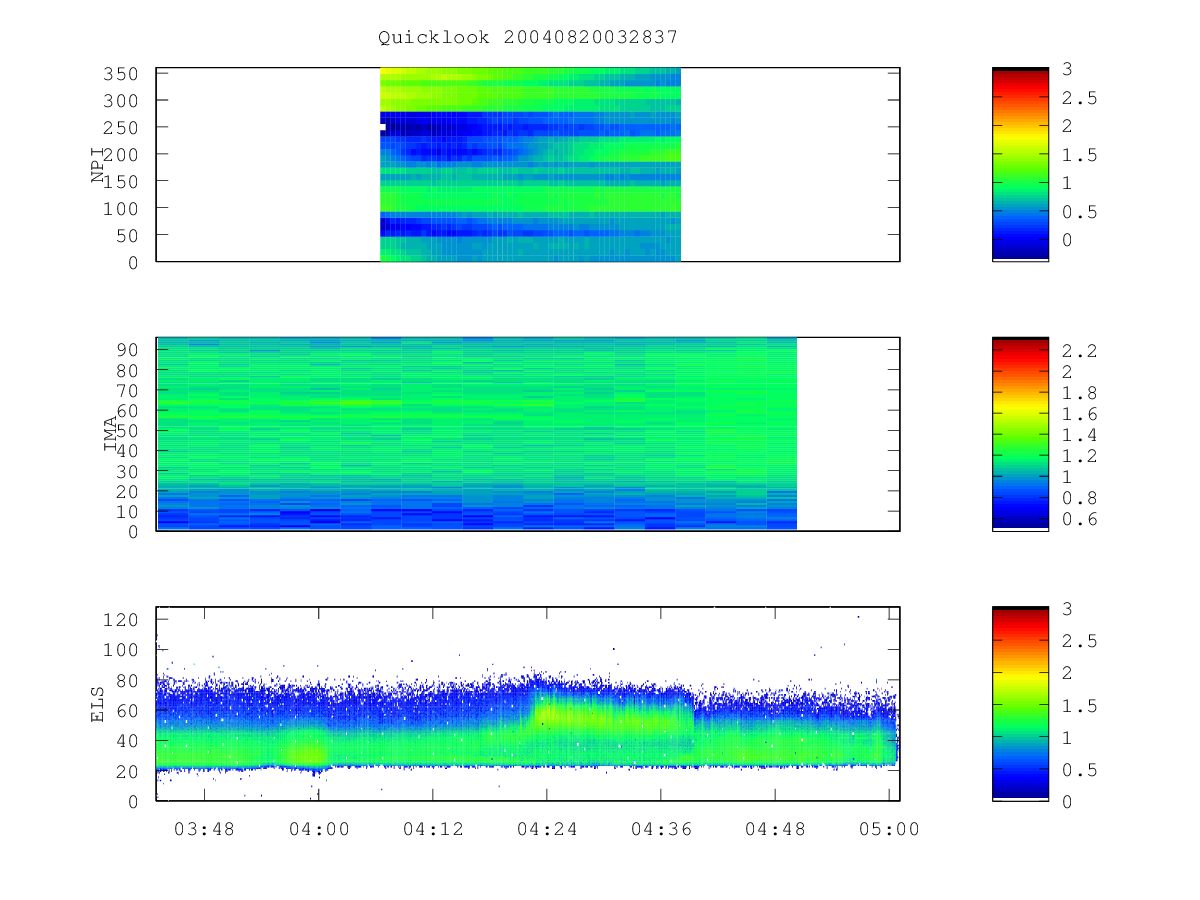
Task: Click the 0.5 label on ELS color bar
Action: (1079, 770)
